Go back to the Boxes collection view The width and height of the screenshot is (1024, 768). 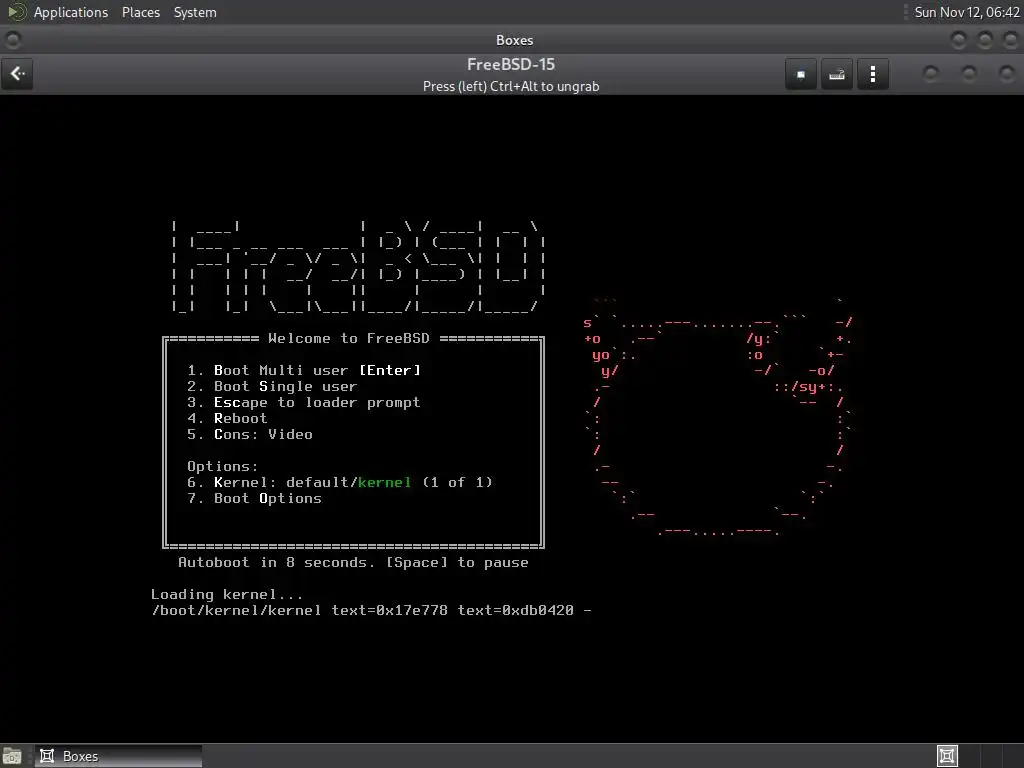tap(18, 74)
